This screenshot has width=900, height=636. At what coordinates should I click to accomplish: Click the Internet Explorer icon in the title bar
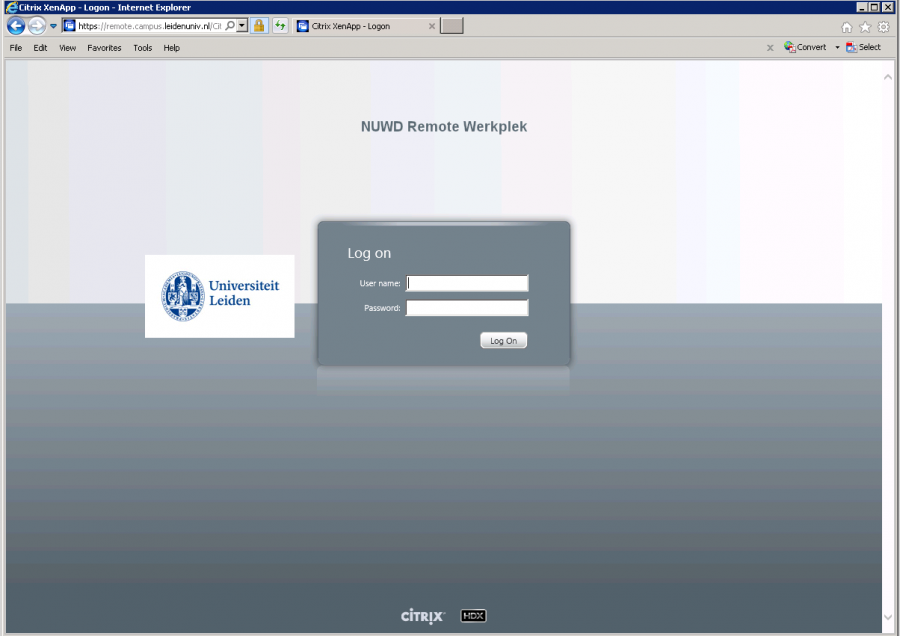coord(11,7)
